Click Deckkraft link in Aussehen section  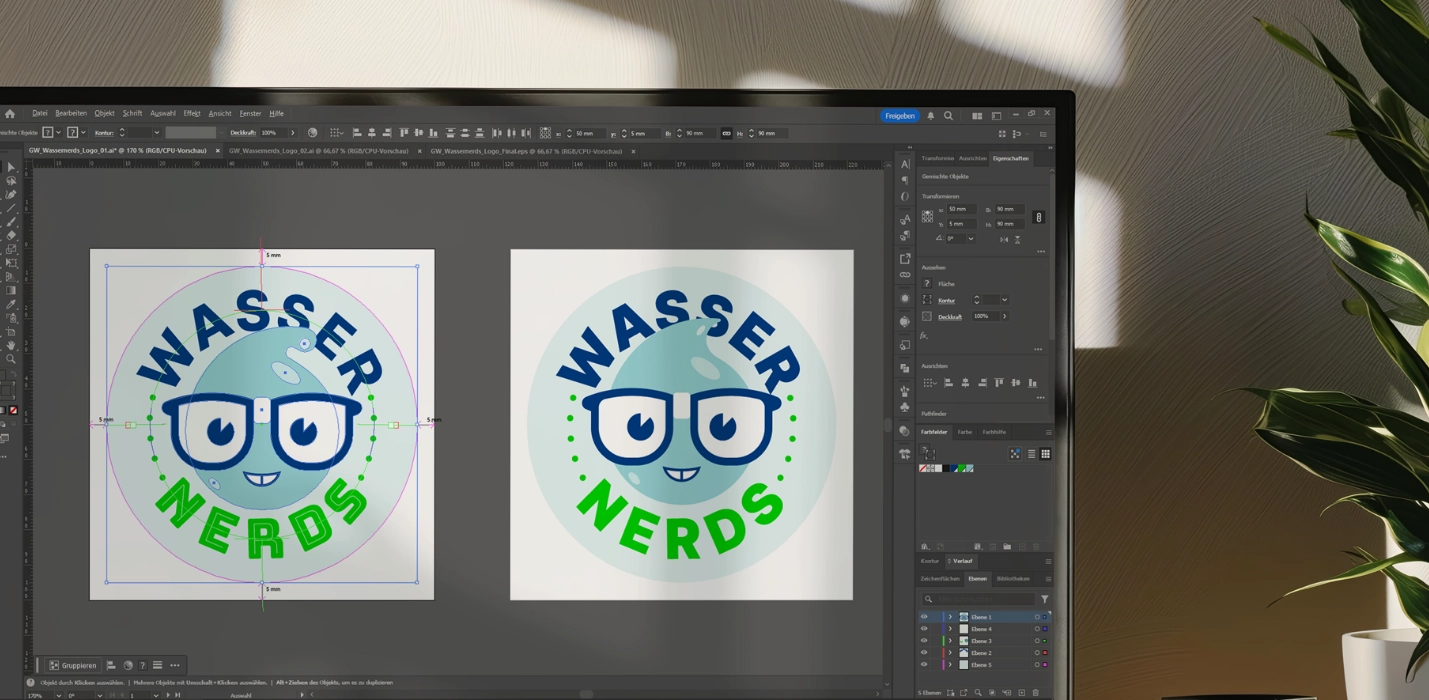pos(950,317)
